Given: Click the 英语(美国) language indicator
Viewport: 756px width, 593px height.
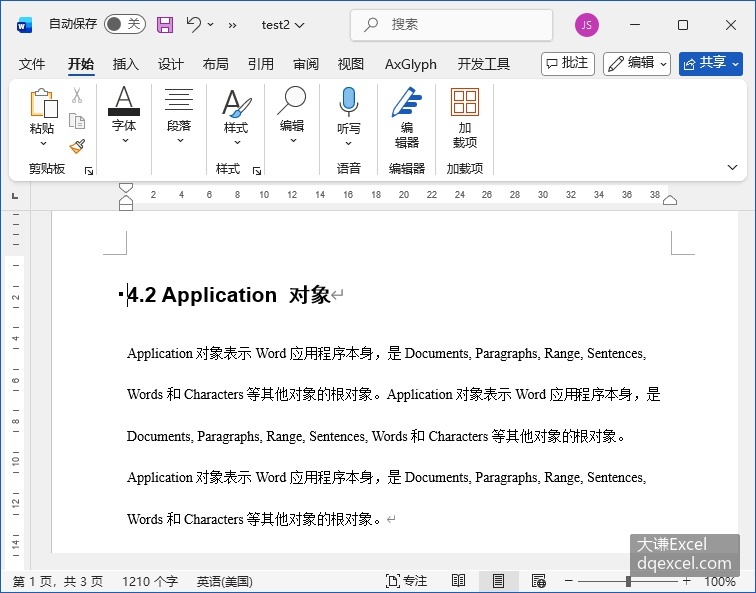Looking at the screenshot, I should (224, 581).
